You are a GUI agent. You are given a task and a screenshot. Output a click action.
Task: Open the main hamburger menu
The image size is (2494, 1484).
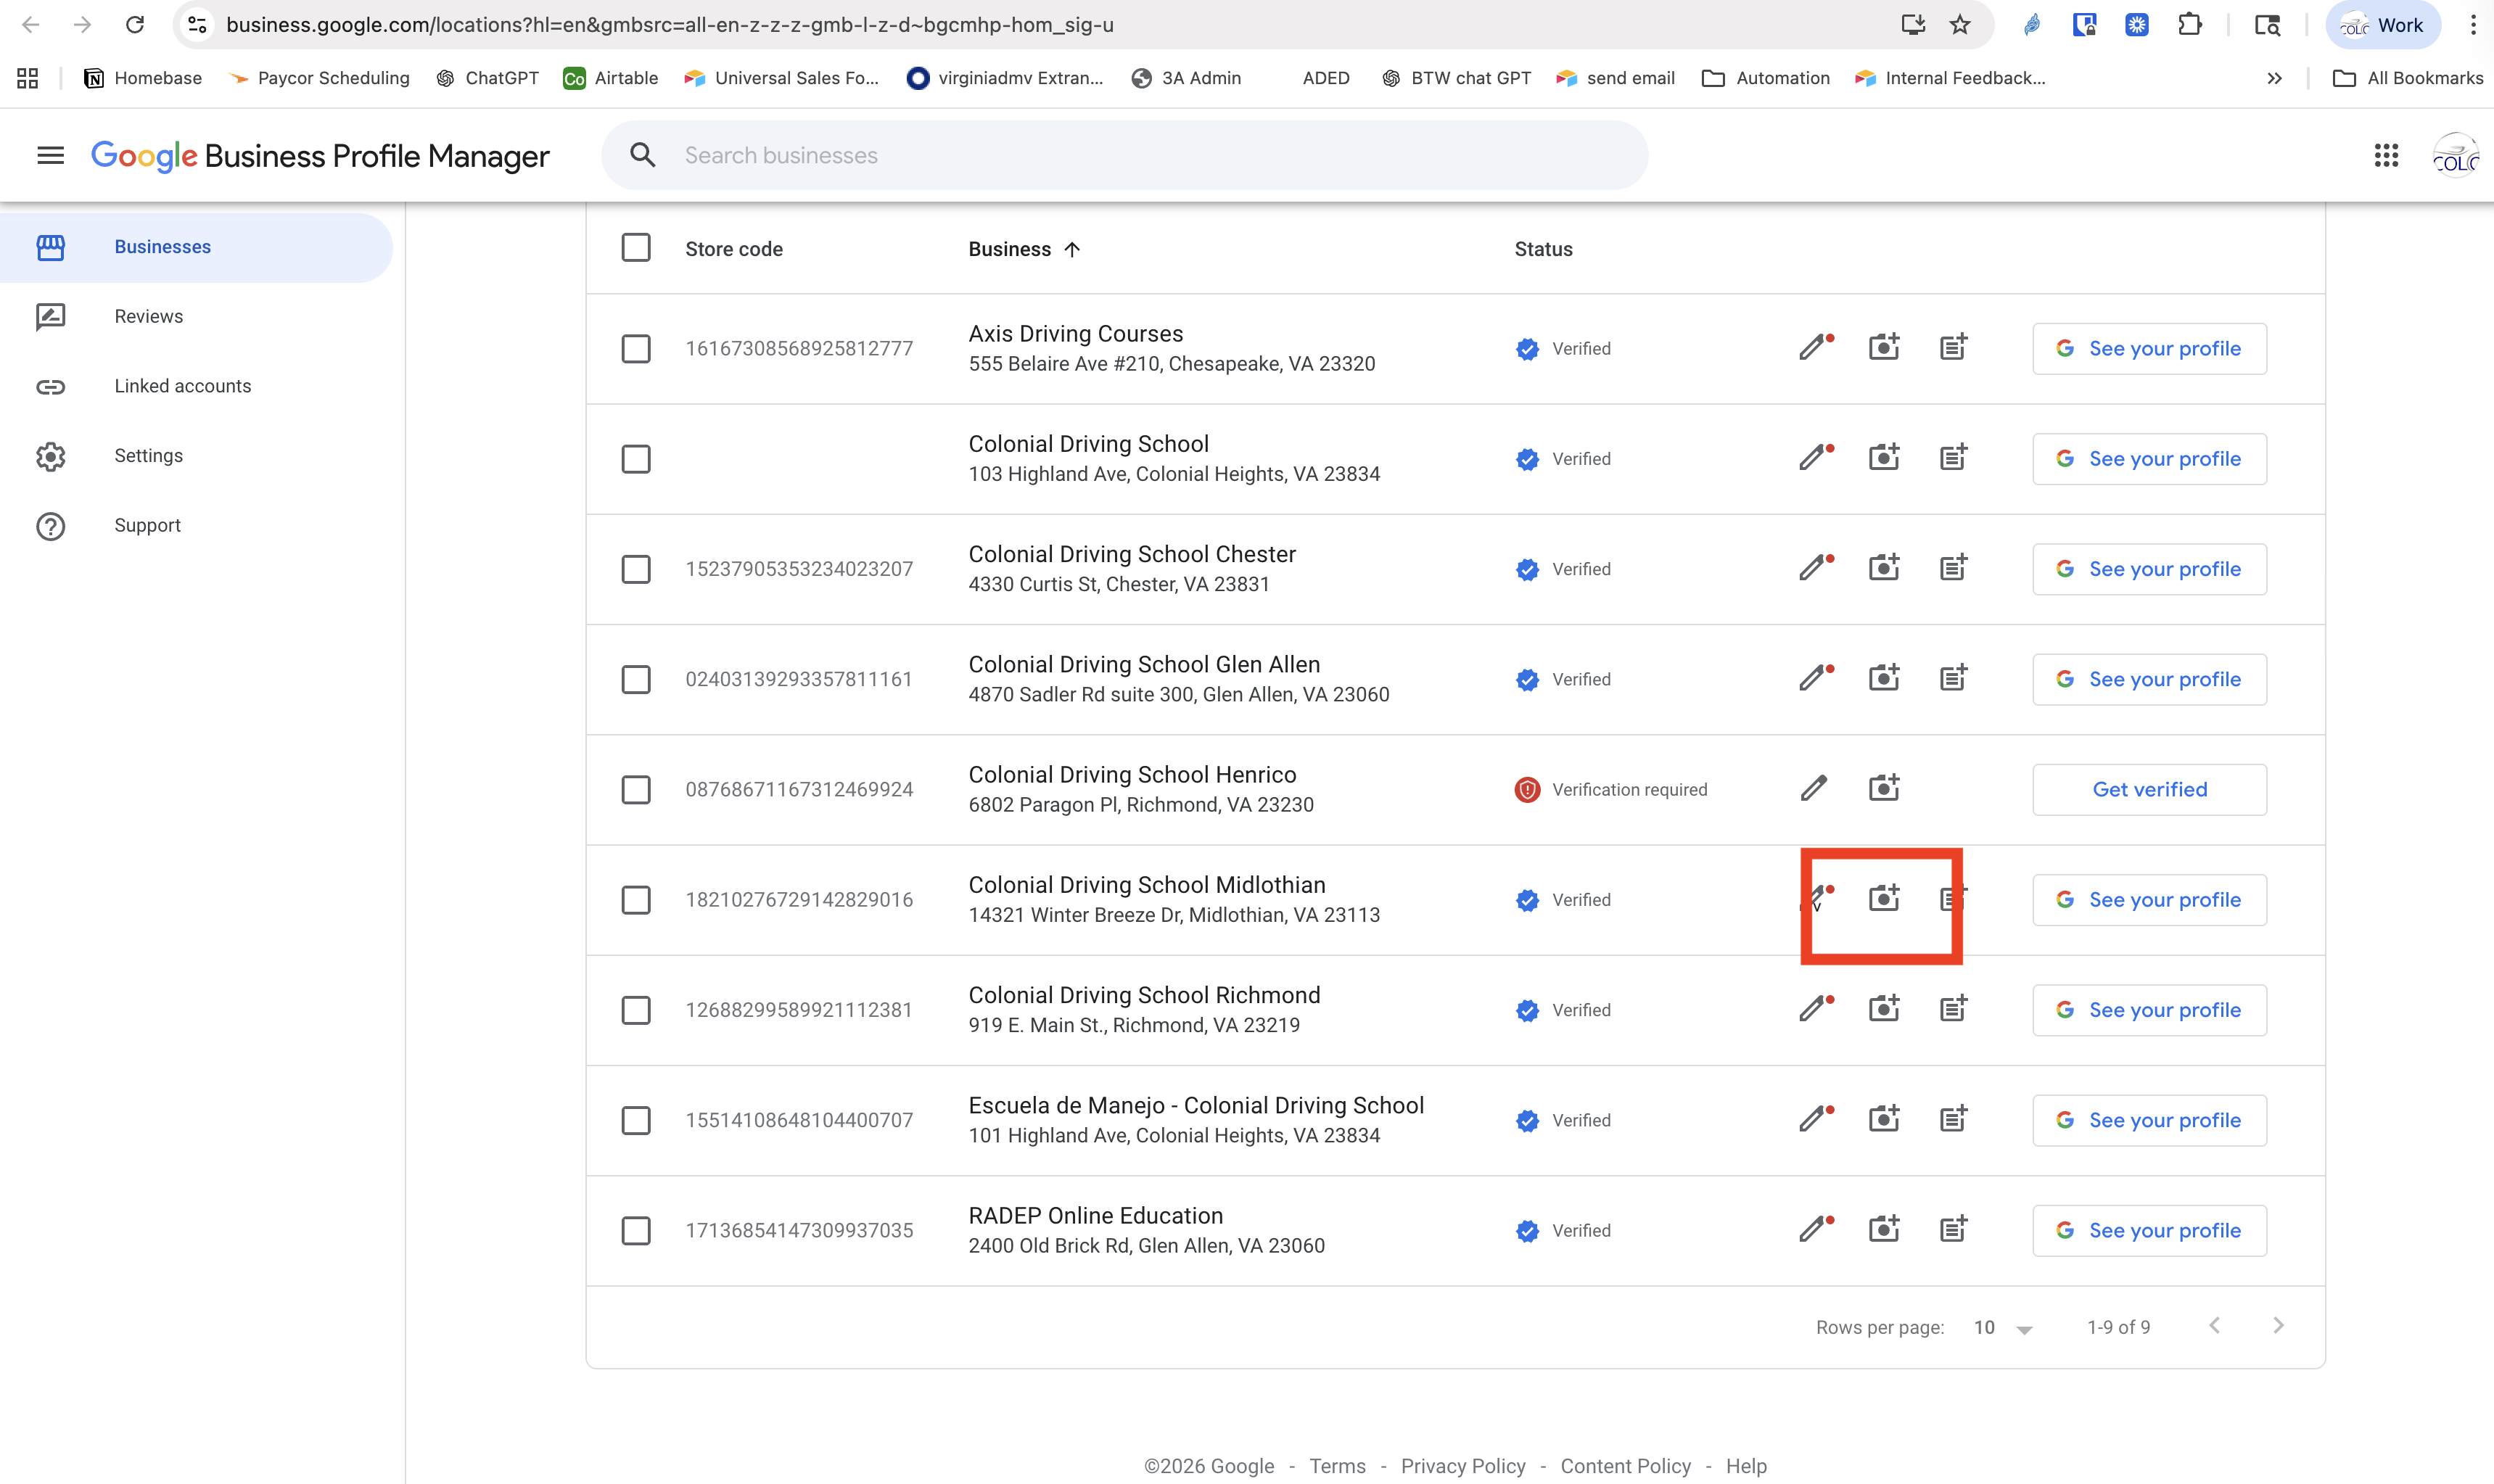tap(50, 155)
